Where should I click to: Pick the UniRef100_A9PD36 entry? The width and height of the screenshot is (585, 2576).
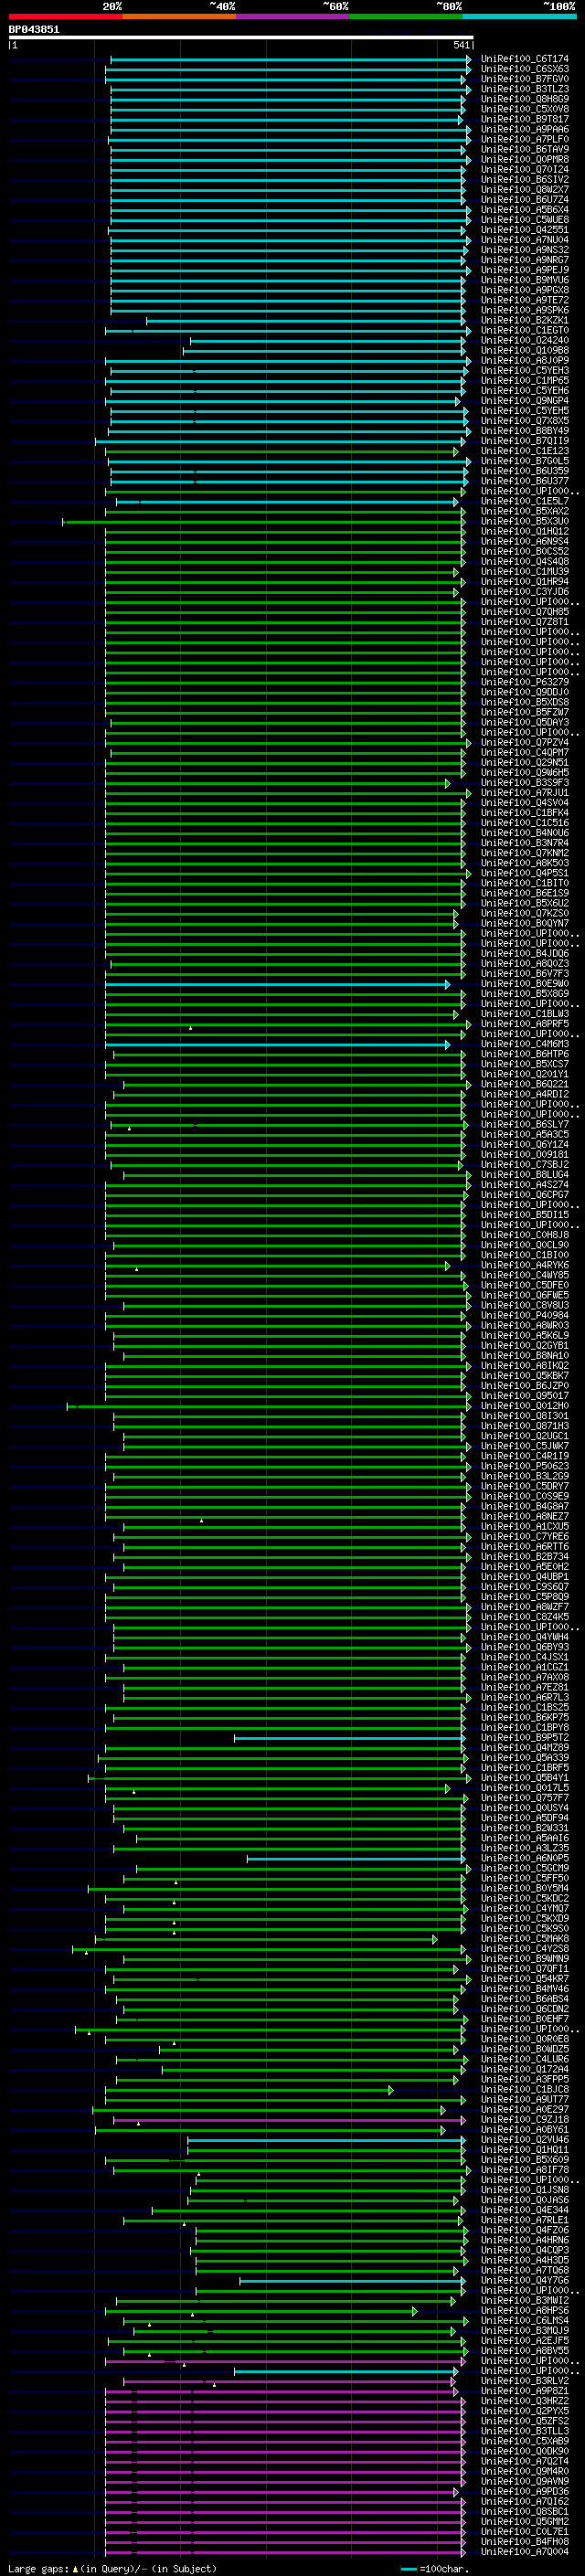pos(524,2491)
